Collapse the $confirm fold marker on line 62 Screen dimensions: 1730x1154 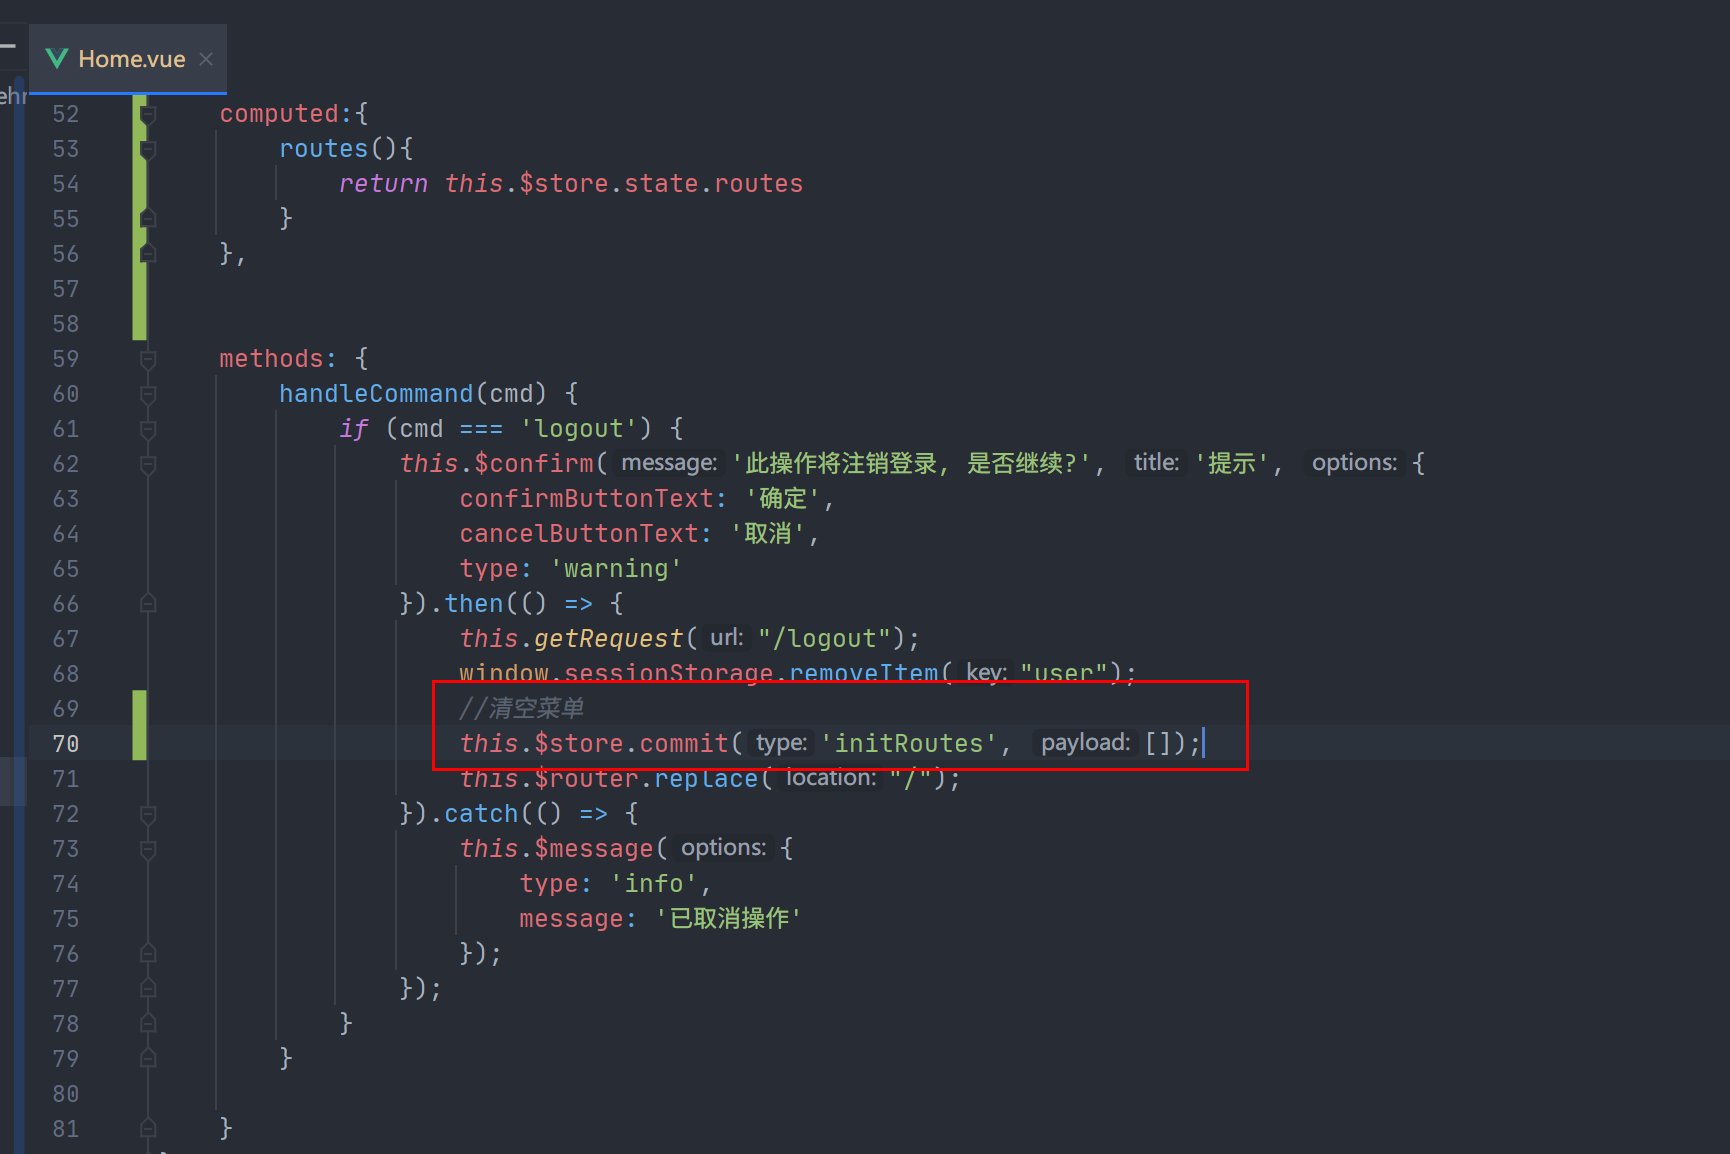tap(148, 465)
